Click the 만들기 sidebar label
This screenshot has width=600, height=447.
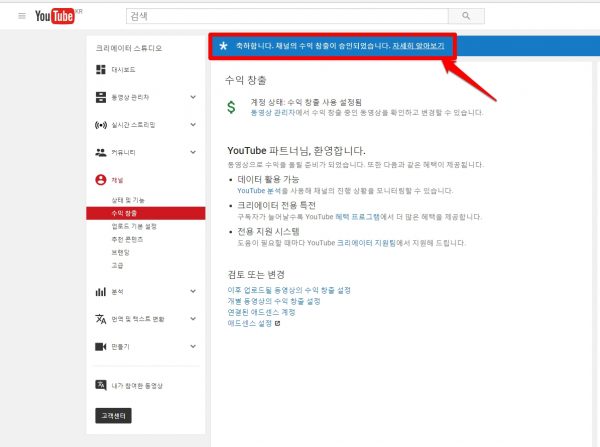click(120, 347)
